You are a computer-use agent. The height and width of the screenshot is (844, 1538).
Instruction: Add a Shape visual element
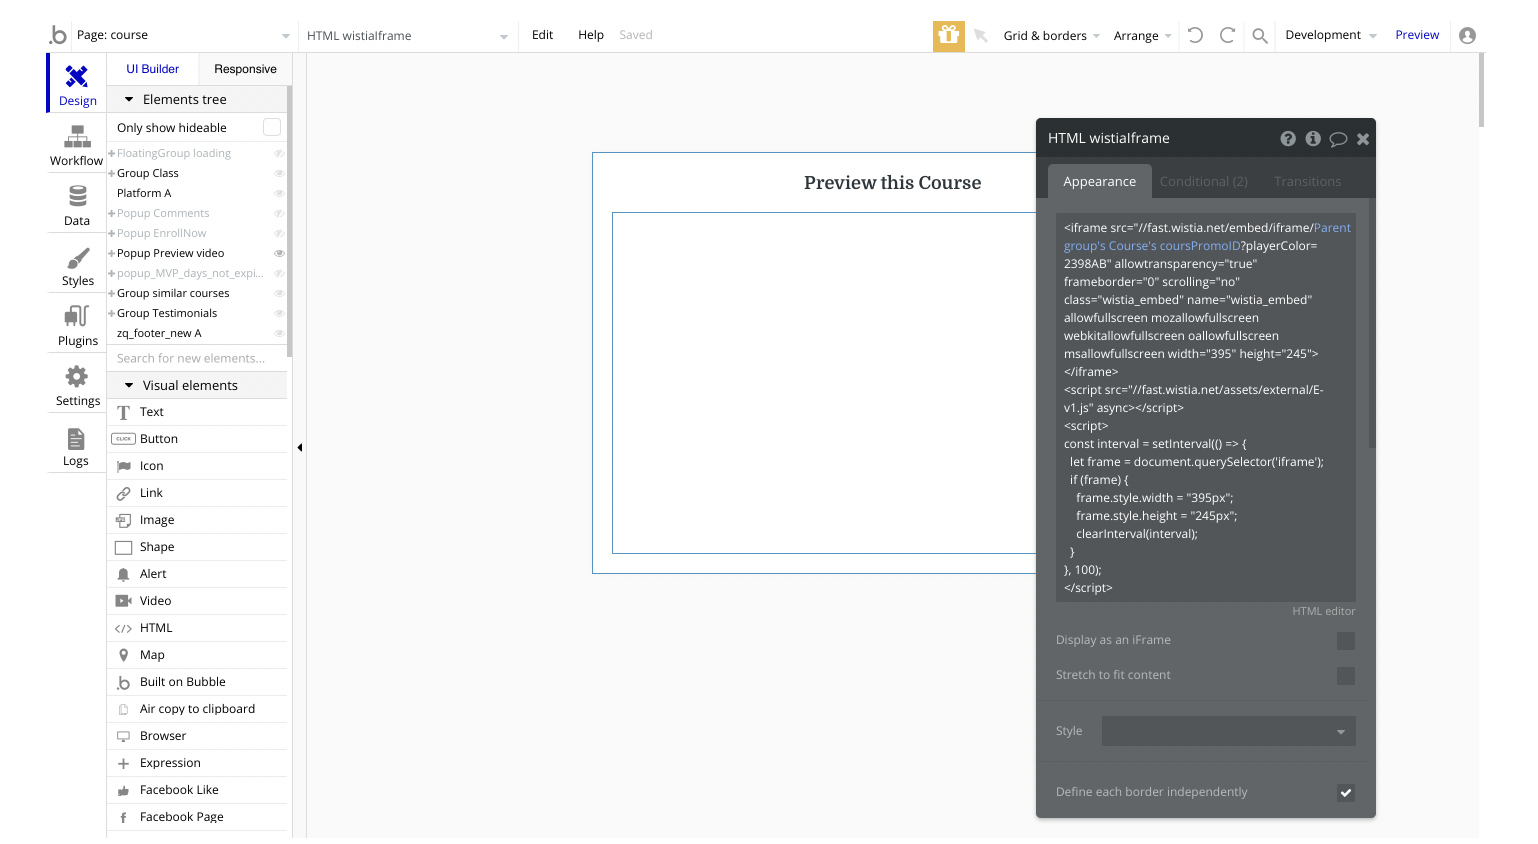coord(199,547)
